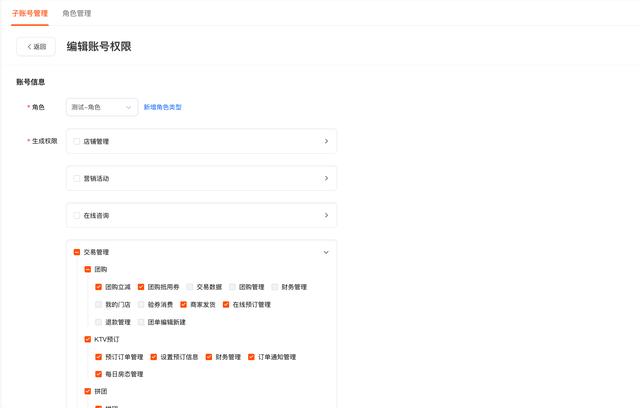The width and height of the screenshot is (640, 408).
Task: Uncheck the 预订订单管理 permission
Action: pos(98,357)
